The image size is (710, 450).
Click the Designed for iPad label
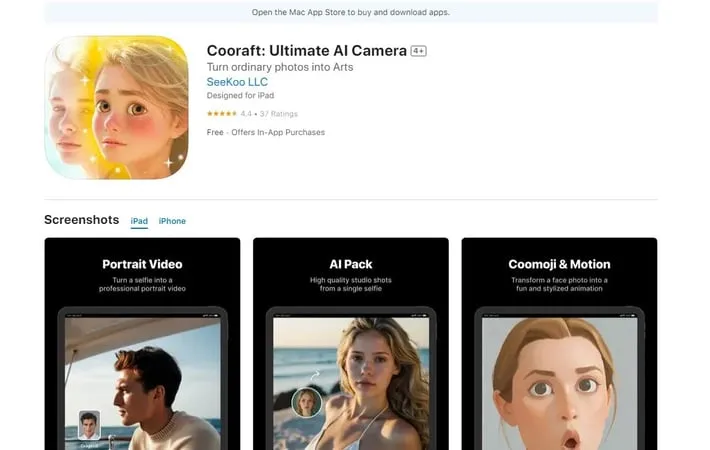click(242, 96)
